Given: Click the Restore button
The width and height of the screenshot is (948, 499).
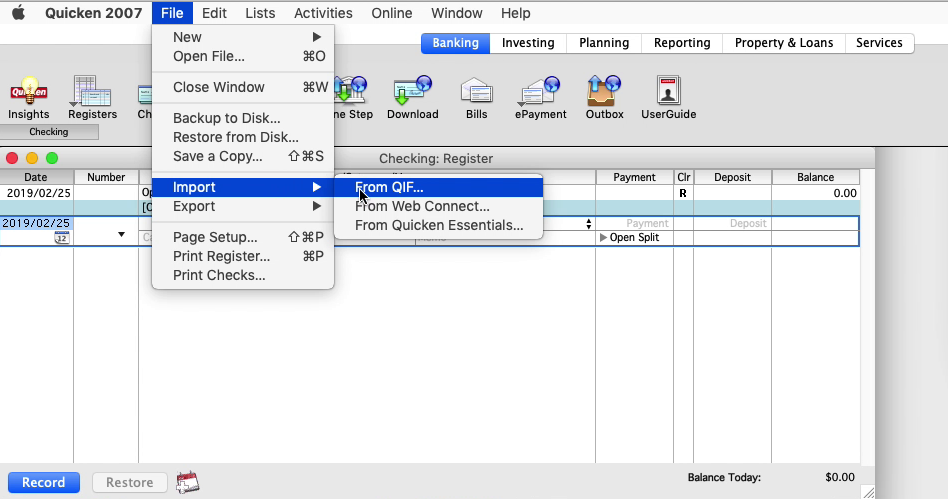Looking at the screenshot, I should [x=129, y=482].
